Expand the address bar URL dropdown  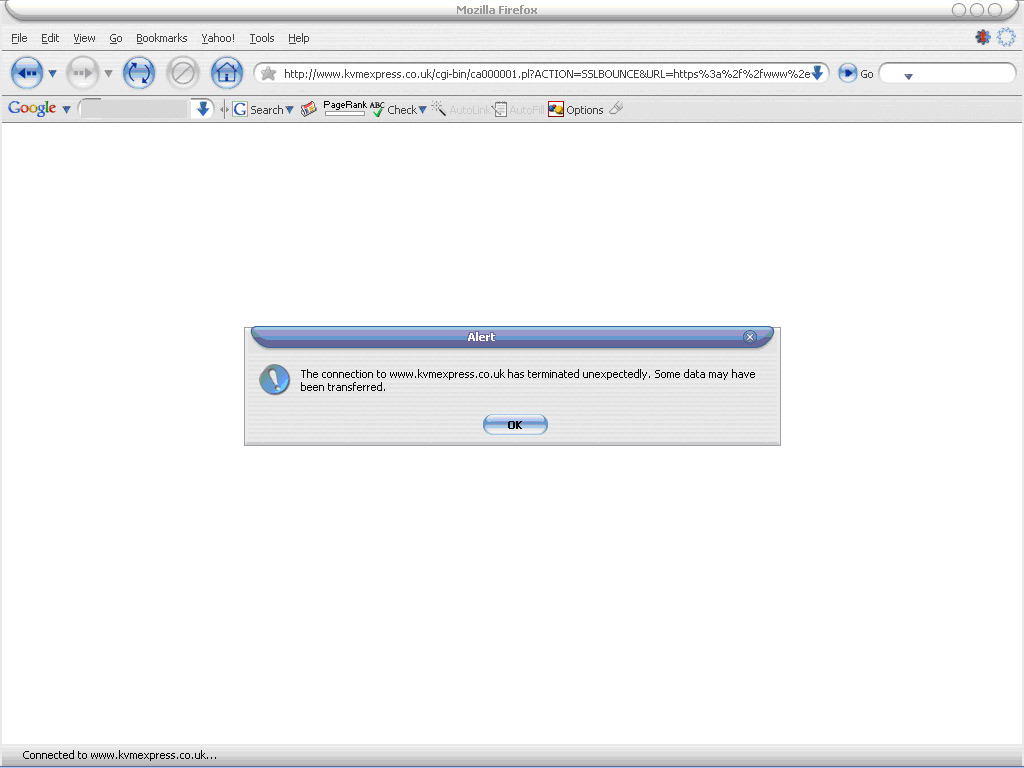[817, 73]
